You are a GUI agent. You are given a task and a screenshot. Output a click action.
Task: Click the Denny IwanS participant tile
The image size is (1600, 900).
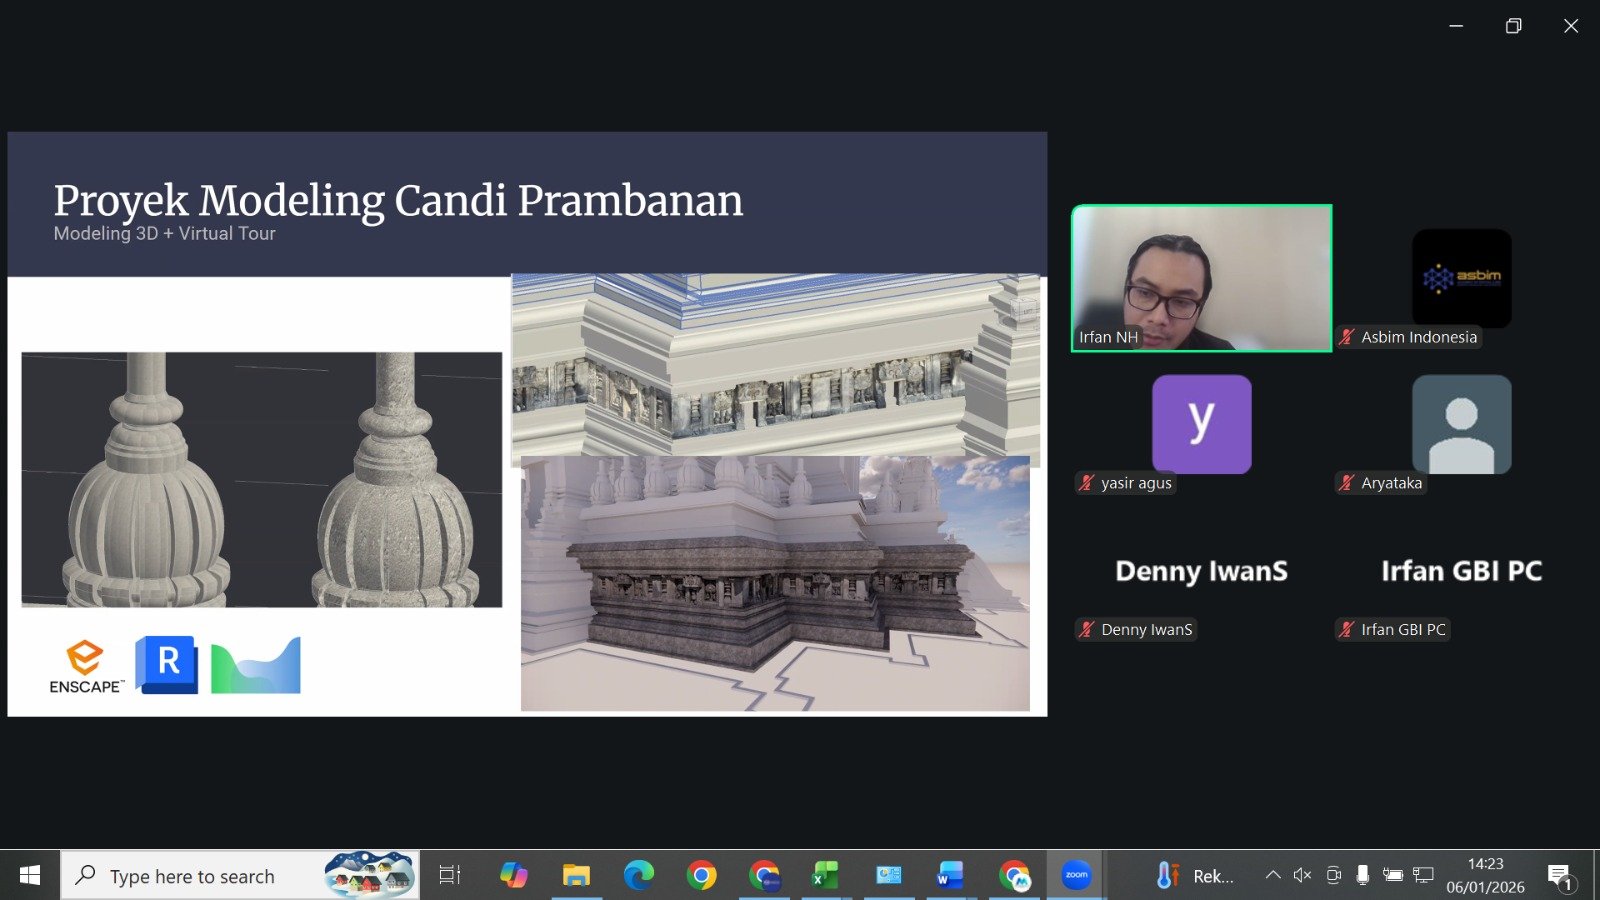point(1201,571)
